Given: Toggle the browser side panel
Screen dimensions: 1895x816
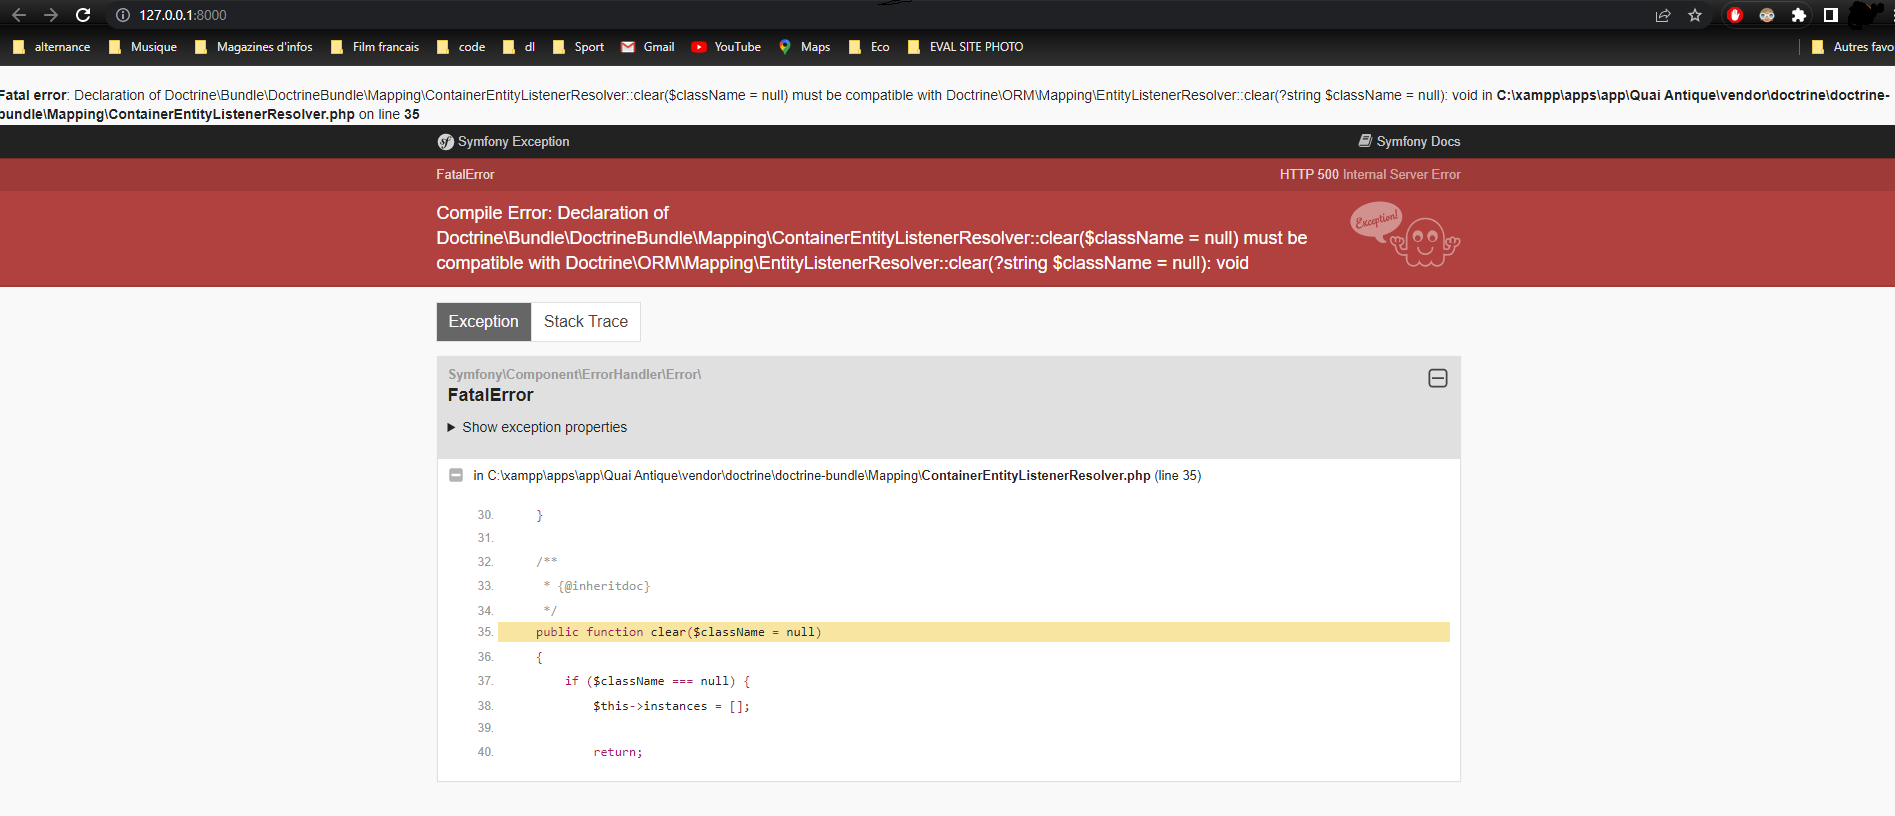Looking at the screenshot, I should [x=1831, y=15].
